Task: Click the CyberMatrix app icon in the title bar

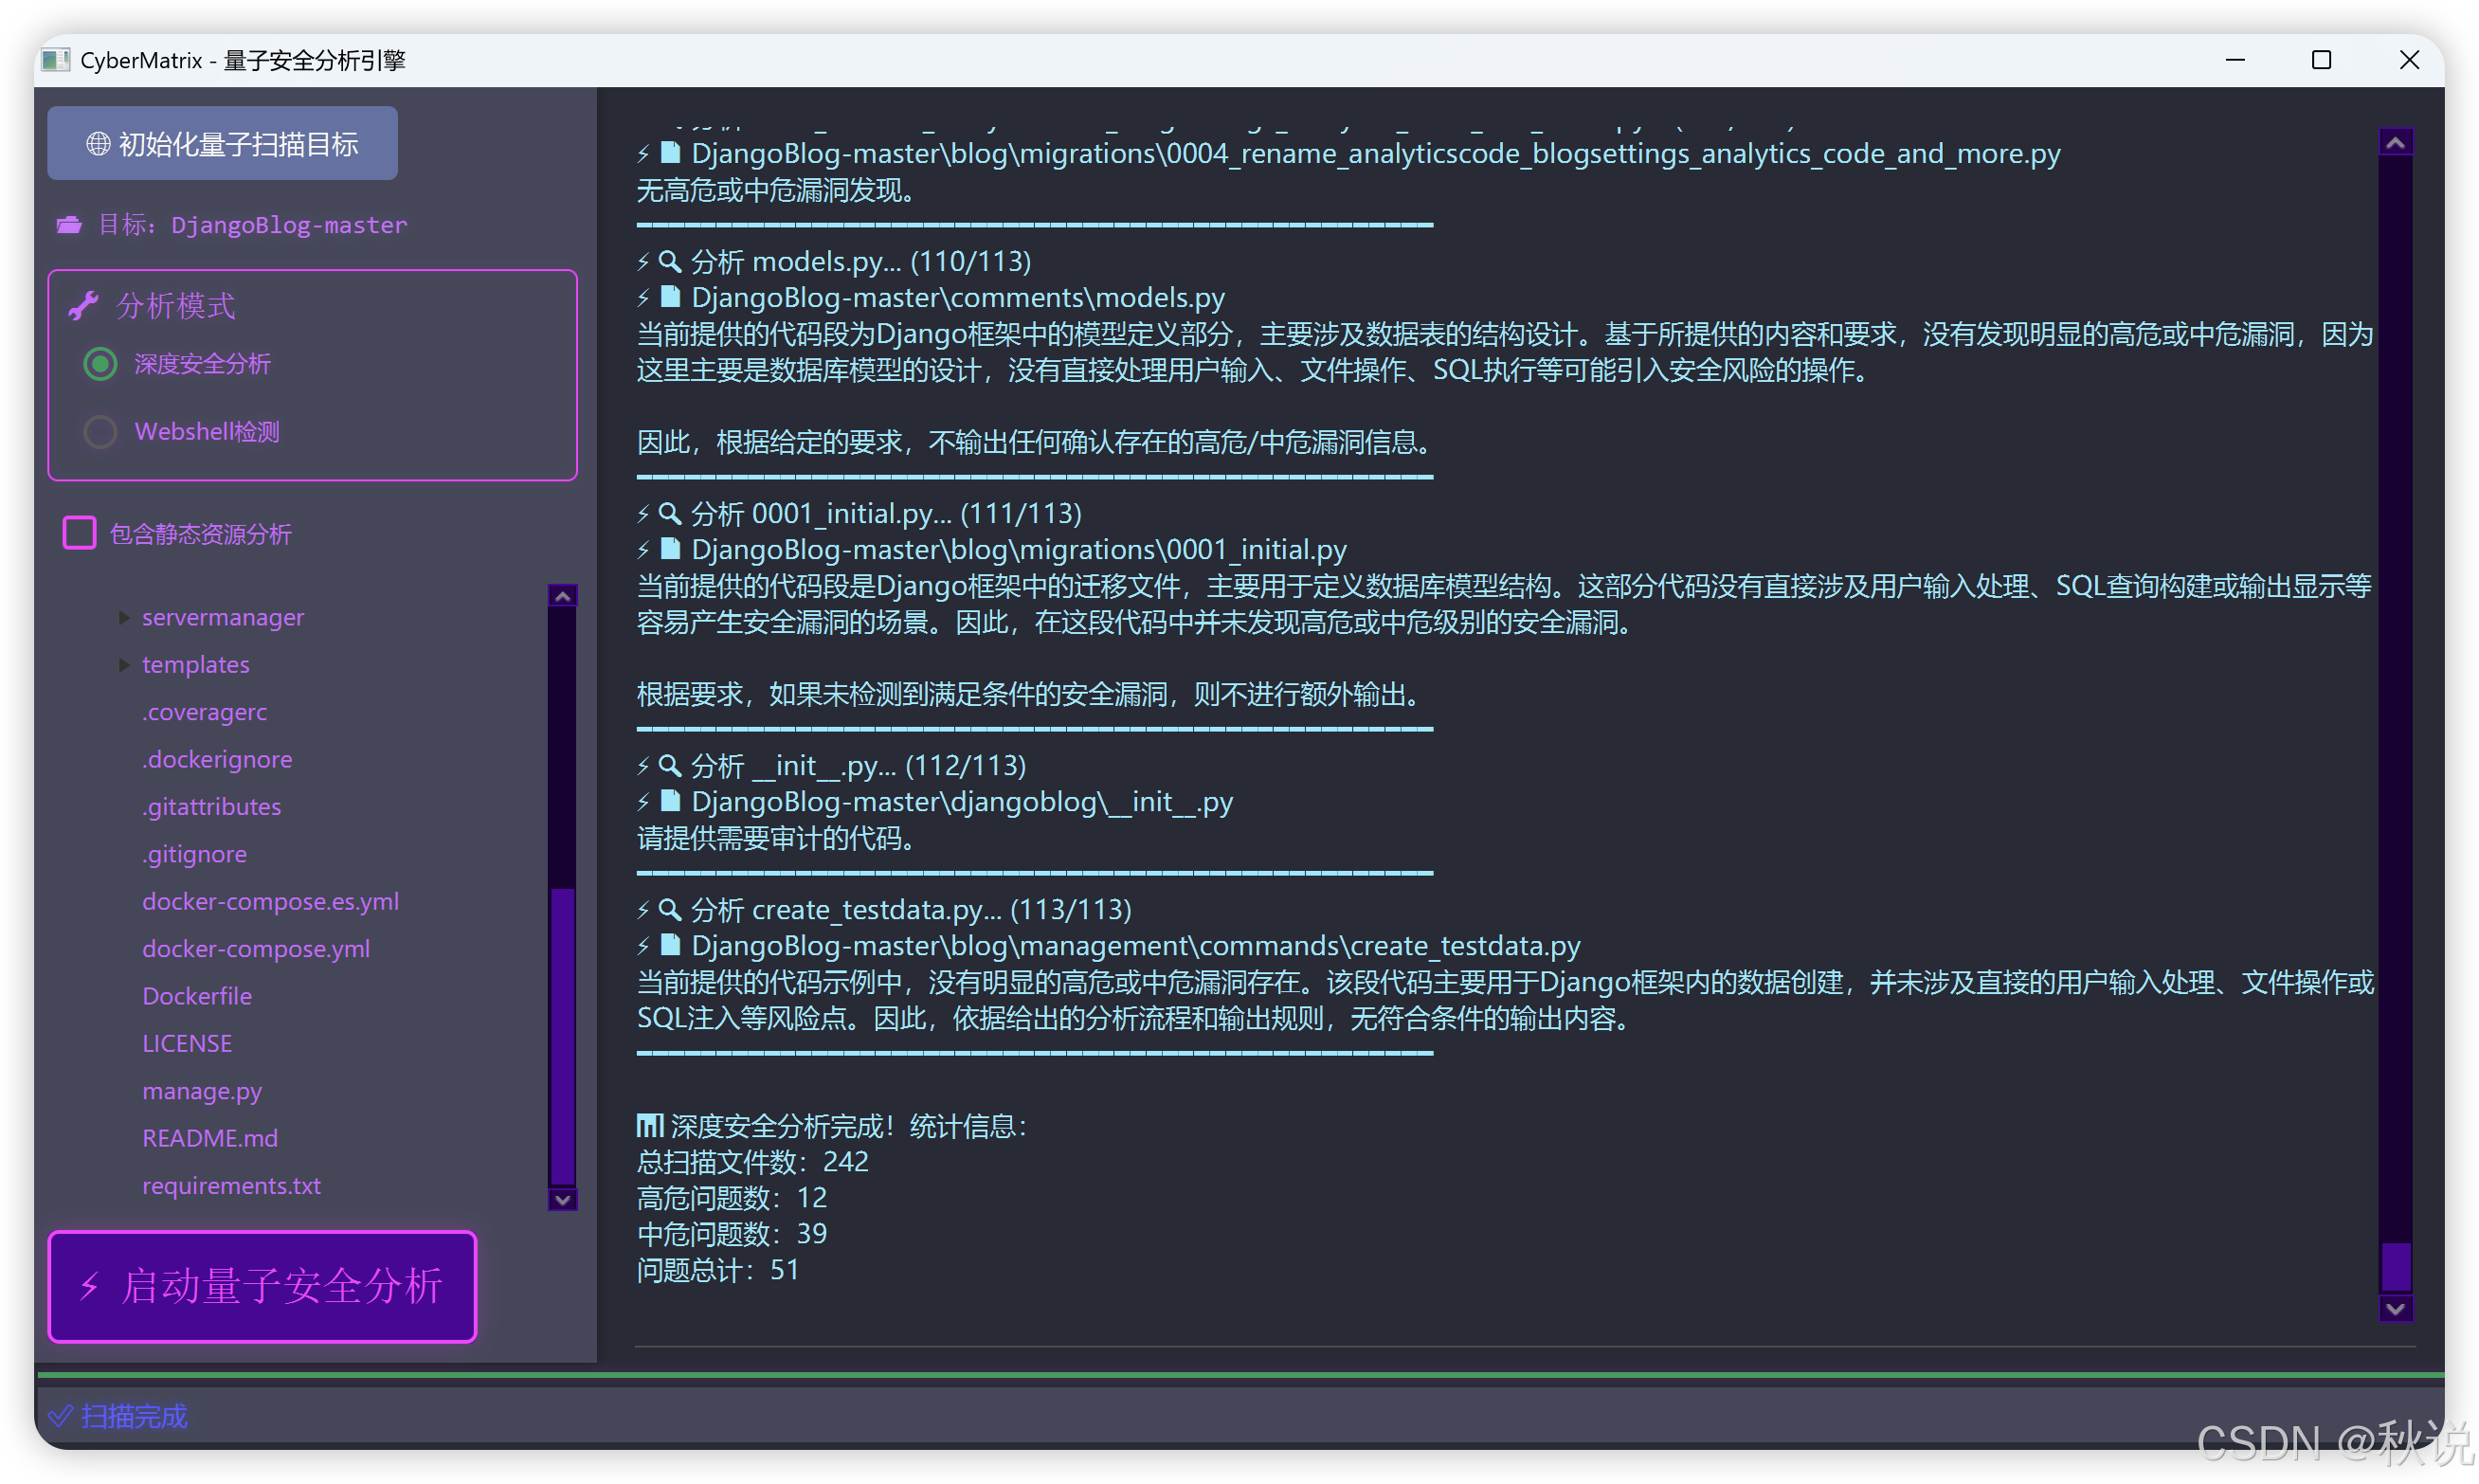Action: pyautogui.click(x=57, y=60)
